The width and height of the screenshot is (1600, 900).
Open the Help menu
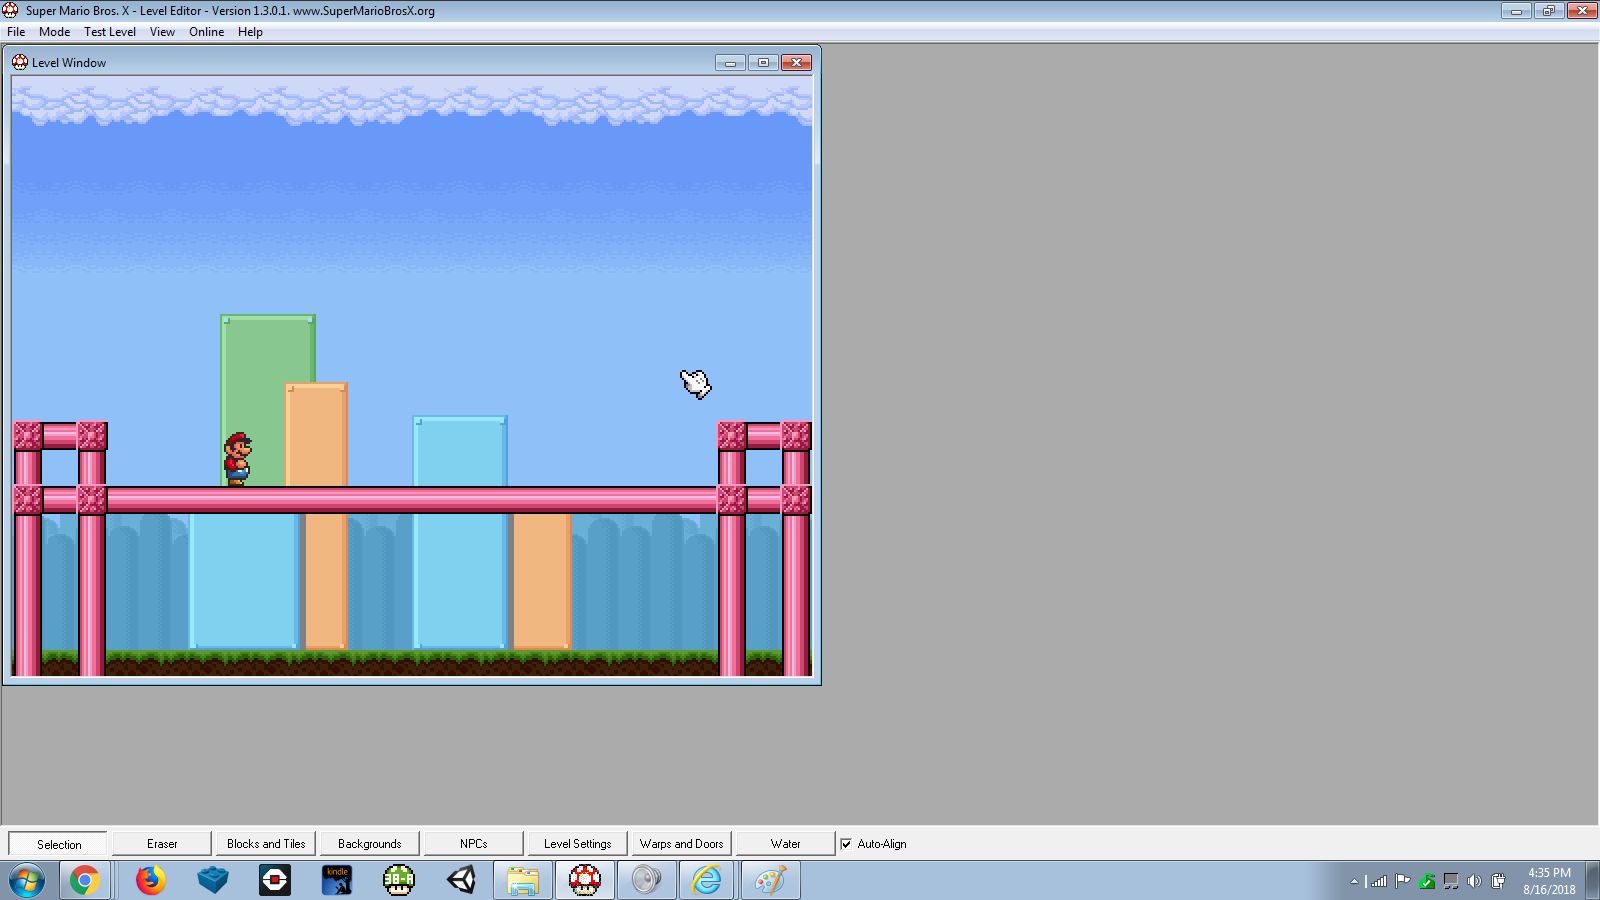coord(250,32)
